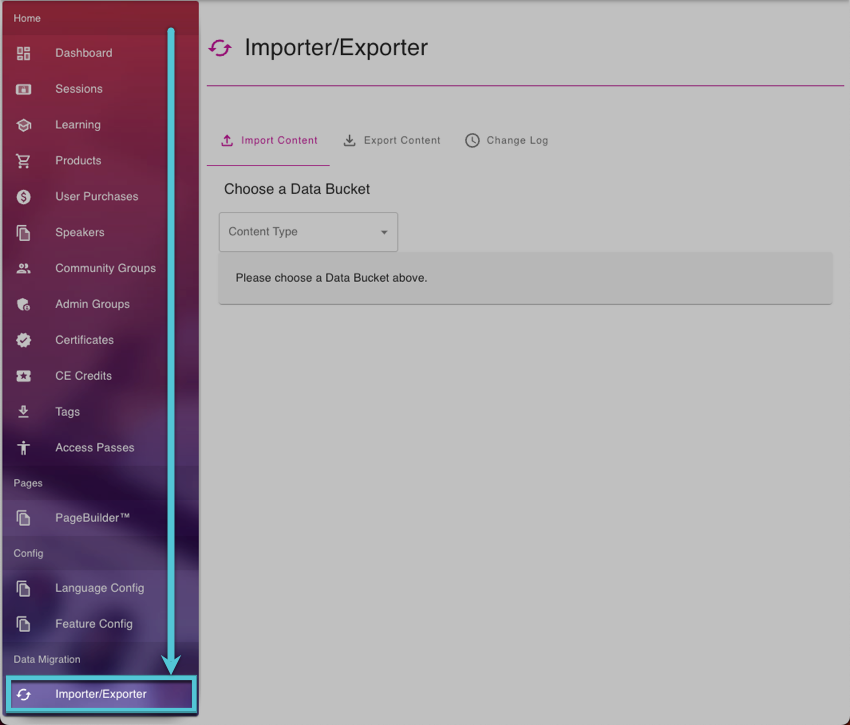Switch to the Import Content tab
Viewport: 850px width, 725px height.
[268, 140]
